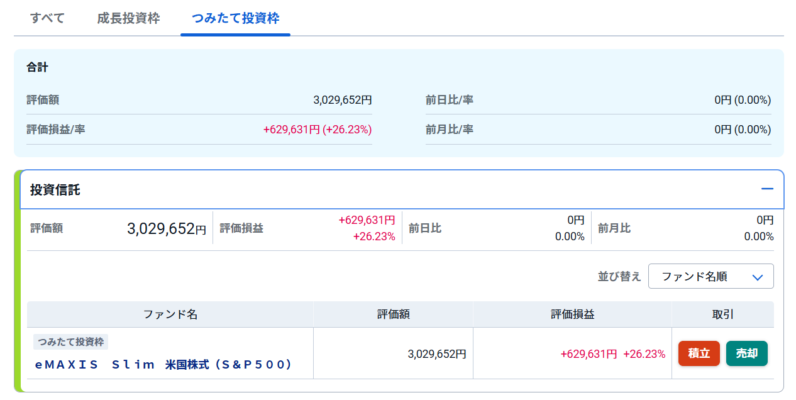The width and height of the screenshot is (796, 400).
Task: Click the 取引 column header
Action: [723, 314]
